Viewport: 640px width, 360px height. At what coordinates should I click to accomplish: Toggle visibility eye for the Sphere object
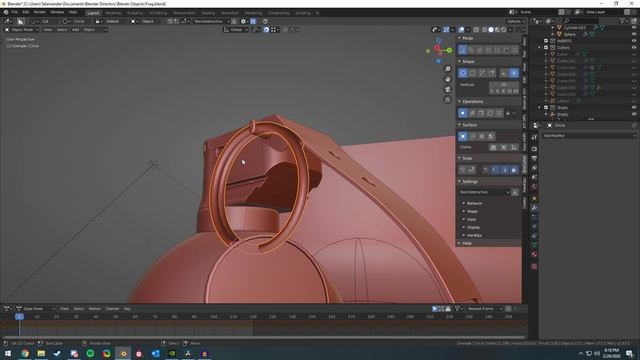(634, 34)
